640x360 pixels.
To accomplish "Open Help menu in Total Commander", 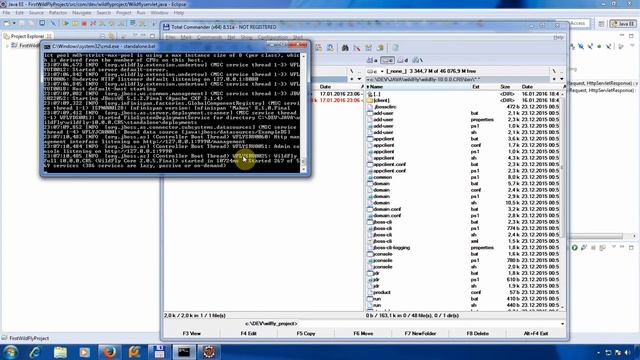I will pos(558,37).
